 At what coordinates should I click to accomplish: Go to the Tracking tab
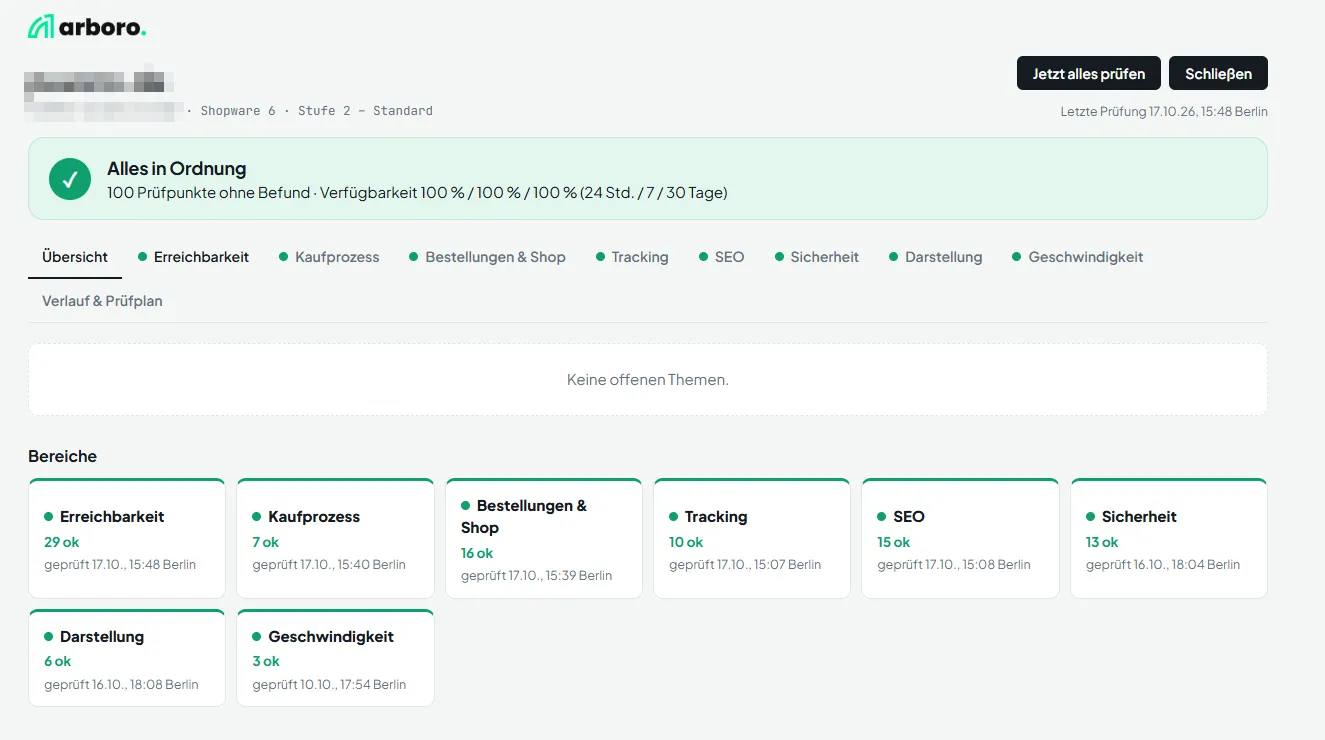coord(632,257)
